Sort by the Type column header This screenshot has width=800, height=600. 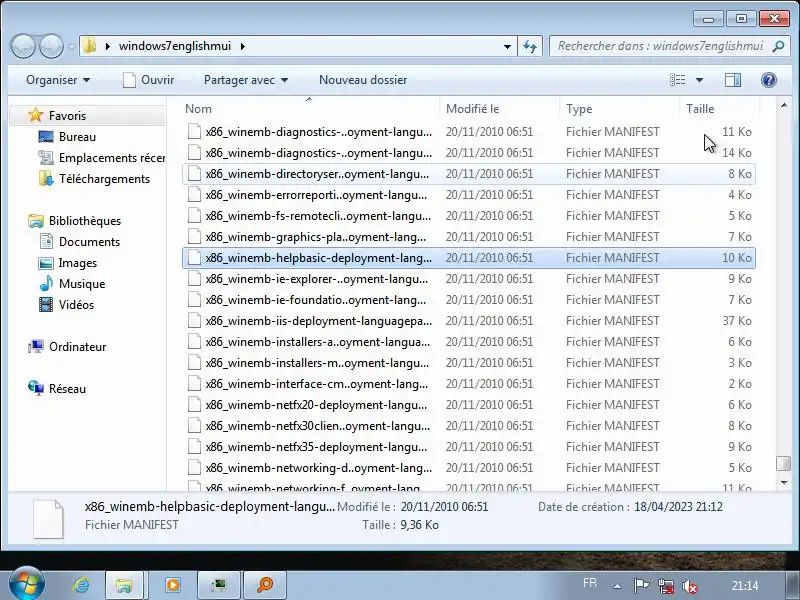[x=619, y=109]
